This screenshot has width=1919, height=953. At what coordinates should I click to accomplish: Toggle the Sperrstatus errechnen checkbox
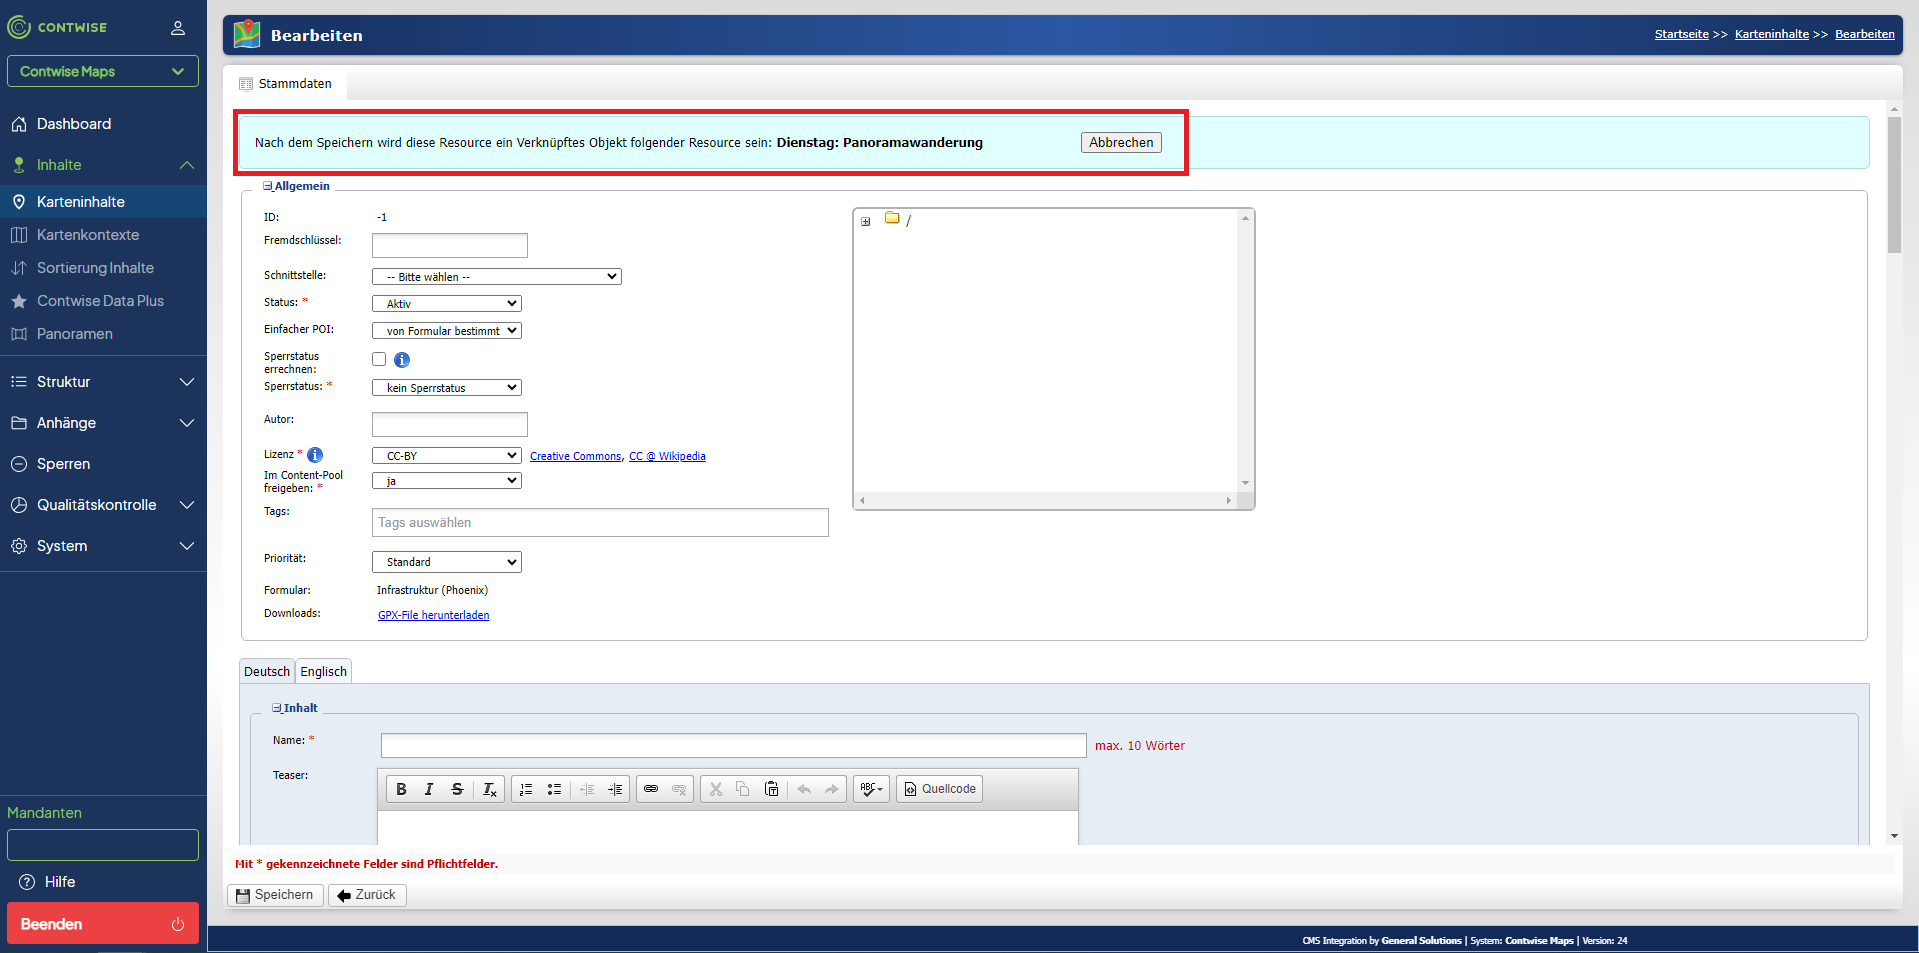[x=379, y=359]
